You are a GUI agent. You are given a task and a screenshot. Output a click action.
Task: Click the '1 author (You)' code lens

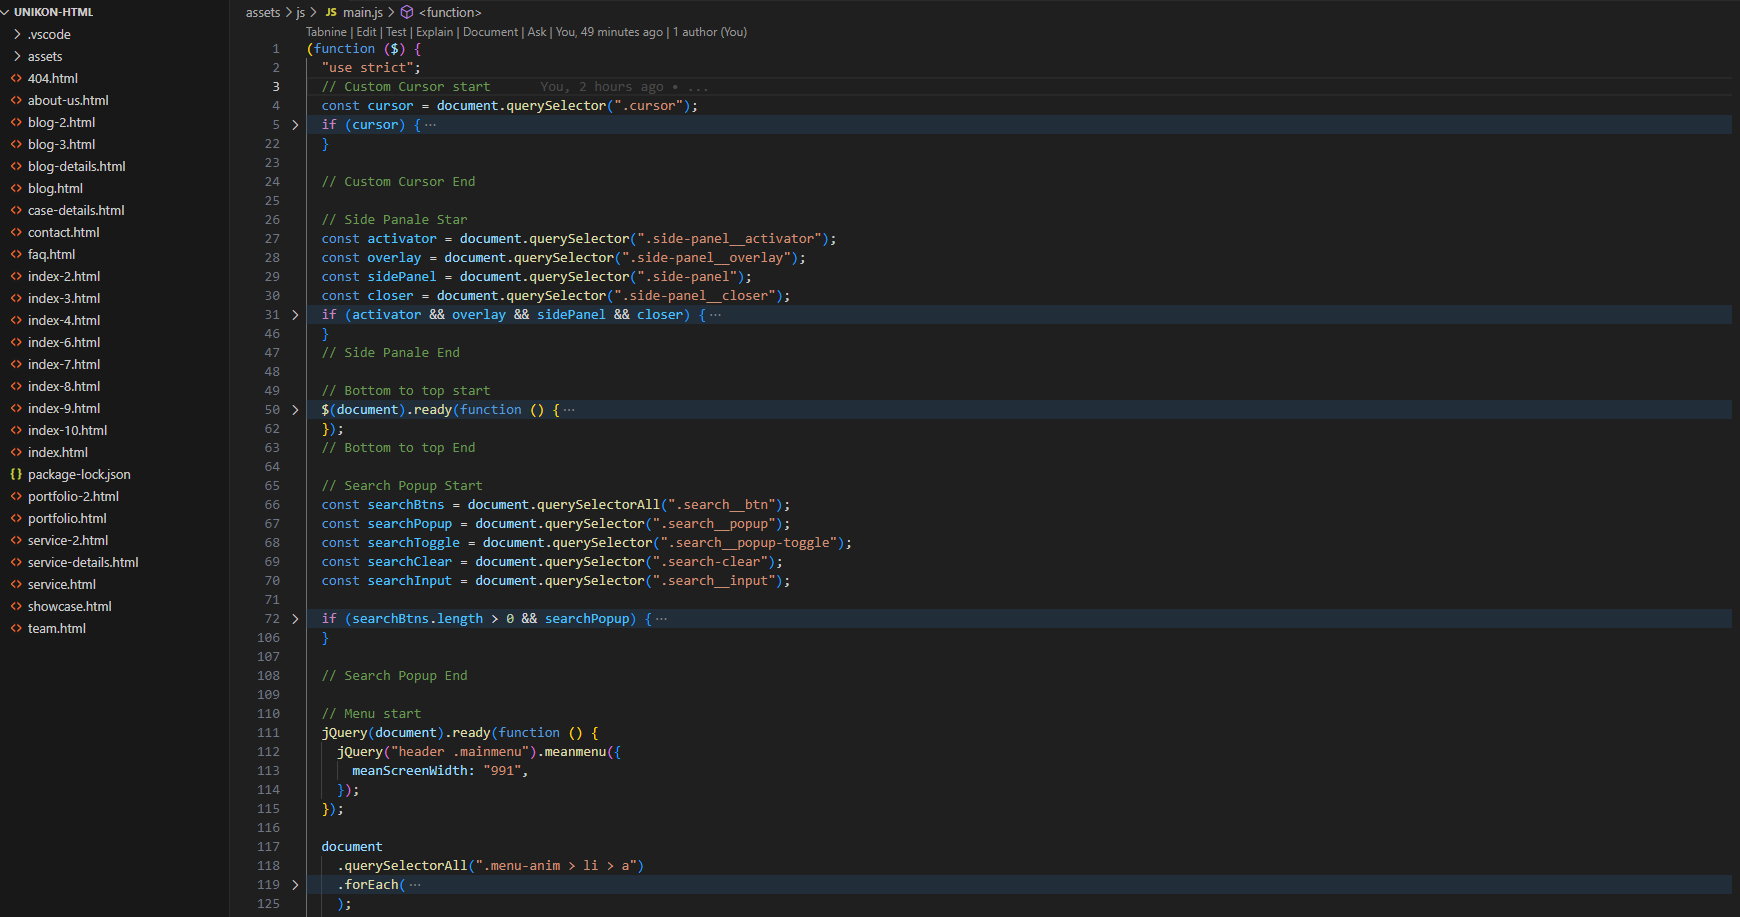point(710,32)
